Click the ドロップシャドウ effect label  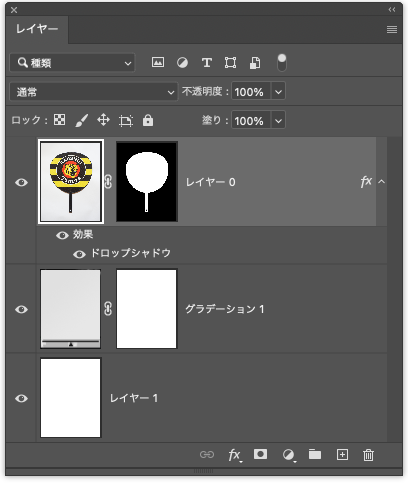point(131,253)
